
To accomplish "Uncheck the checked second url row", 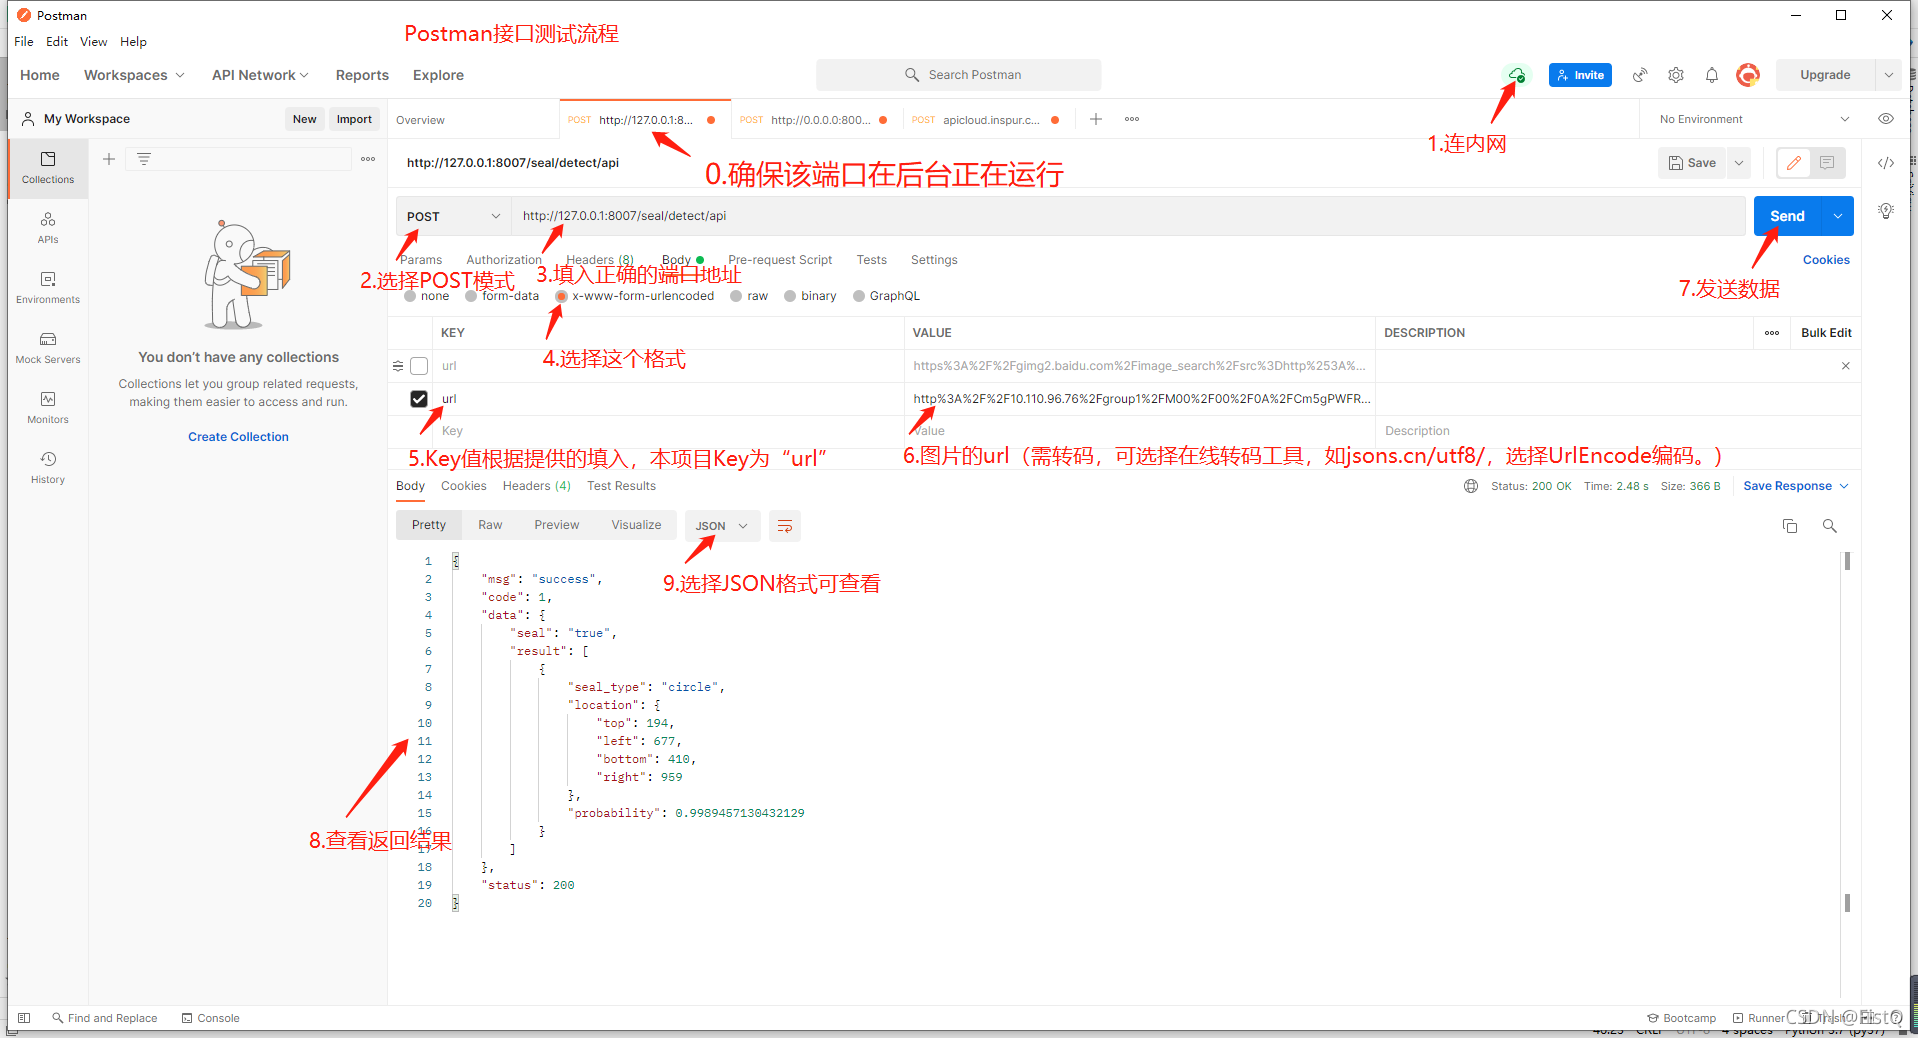I will (x=419, y=399).
